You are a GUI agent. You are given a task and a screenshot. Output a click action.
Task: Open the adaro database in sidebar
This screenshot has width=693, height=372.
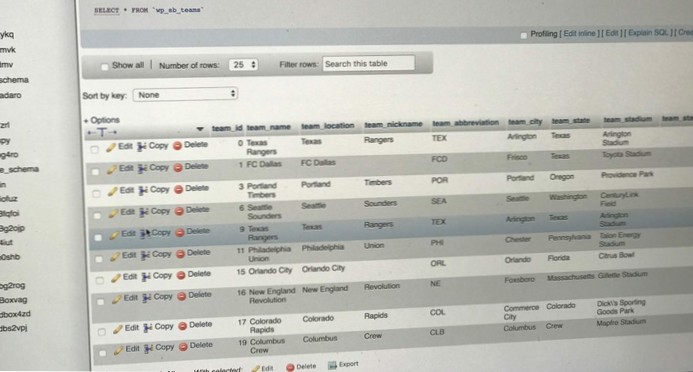pos(11,95)
